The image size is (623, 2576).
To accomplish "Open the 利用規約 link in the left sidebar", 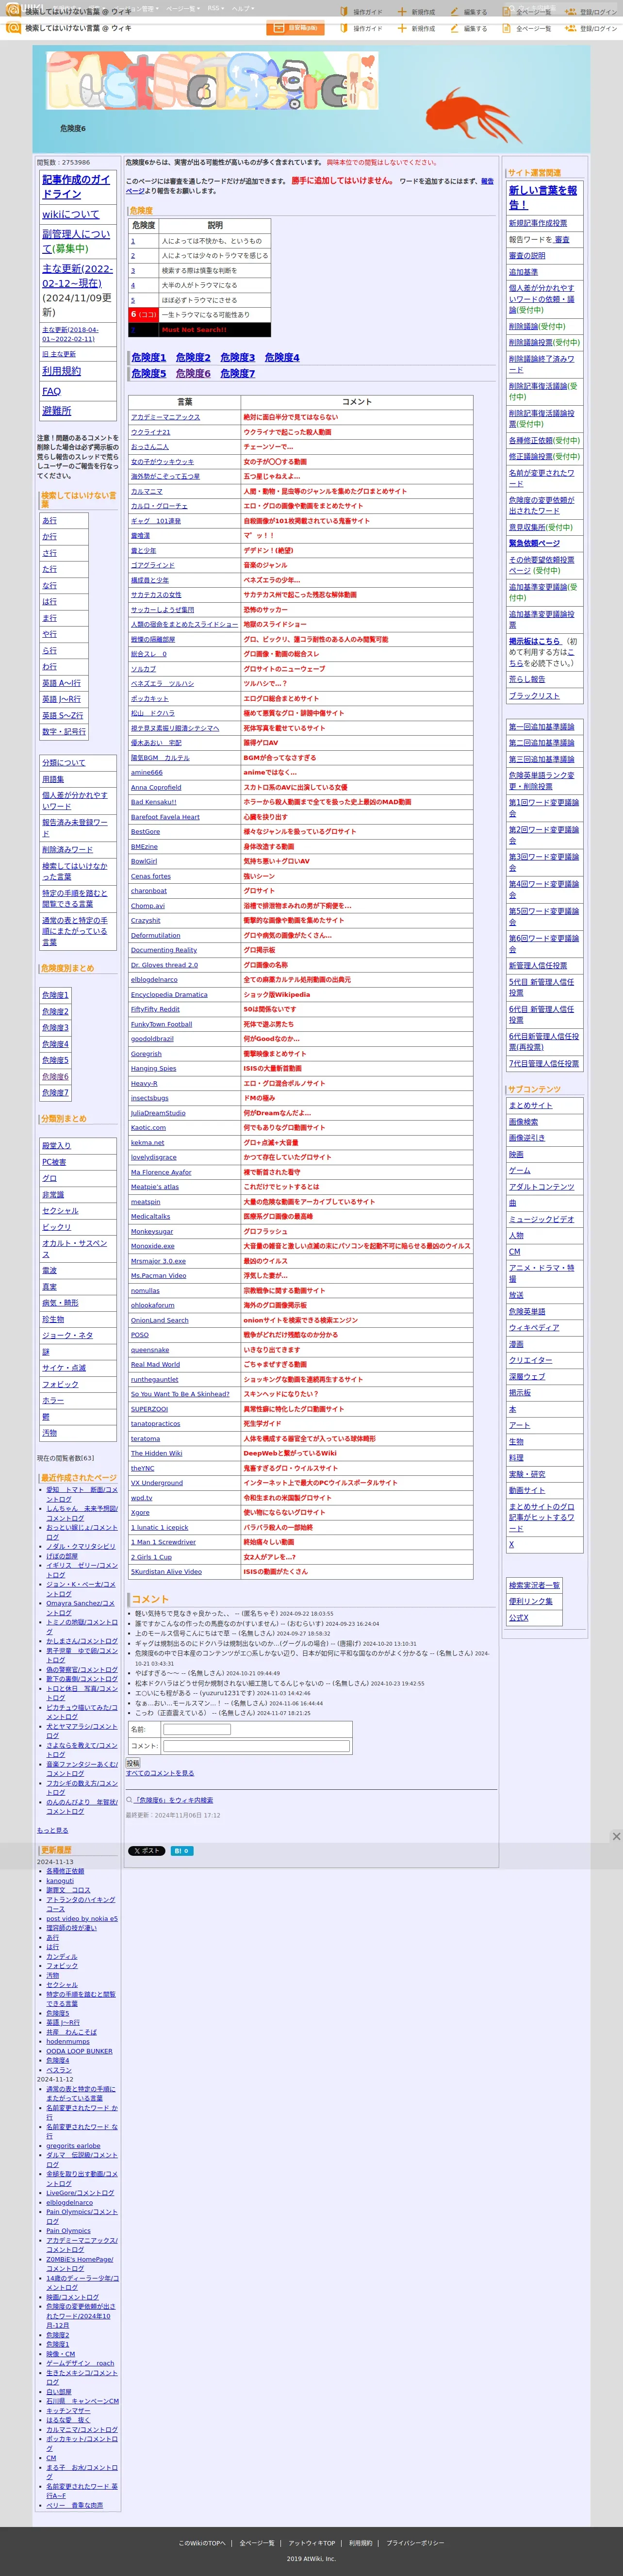I will pyautogui.click(x=61, y=371).
